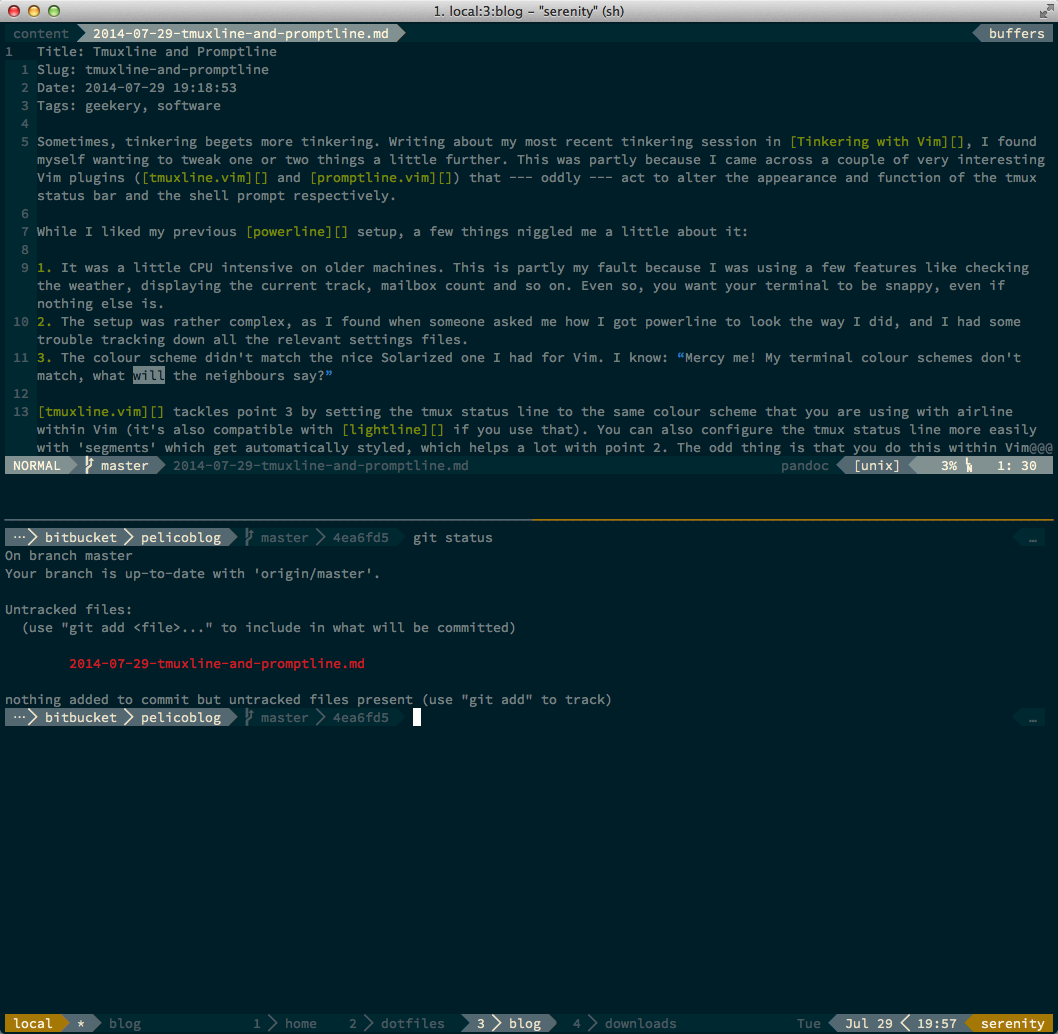Click the git branch icon in Vim's statusline
Image resolution: width=1058 pixels, height=1034 pixels.
click(x=89, y=465)
